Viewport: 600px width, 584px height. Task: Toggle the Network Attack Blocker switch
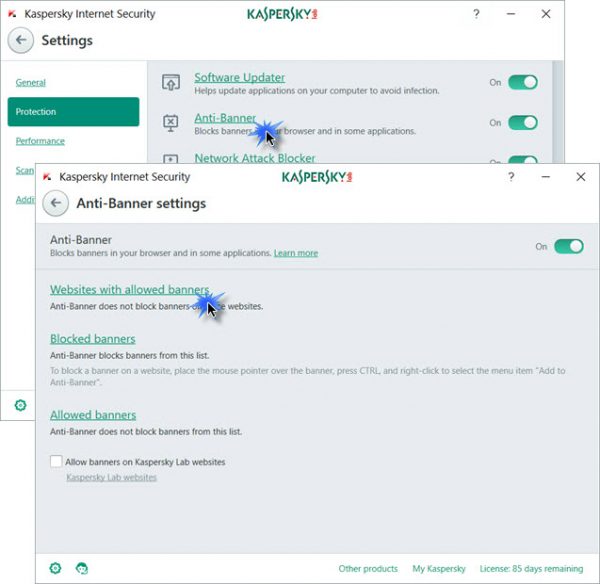(x=523, y=160)
